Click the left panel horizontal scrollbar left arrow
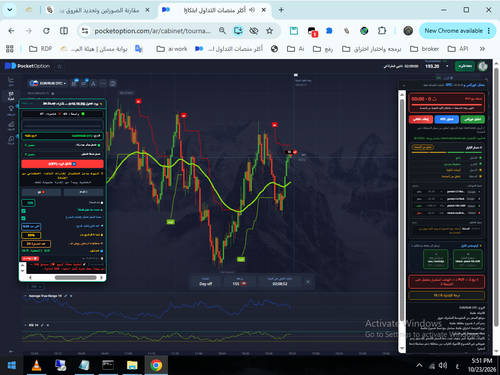Viewport: 500px width, 375px height. pyautogui.click(x=30, y=277)
